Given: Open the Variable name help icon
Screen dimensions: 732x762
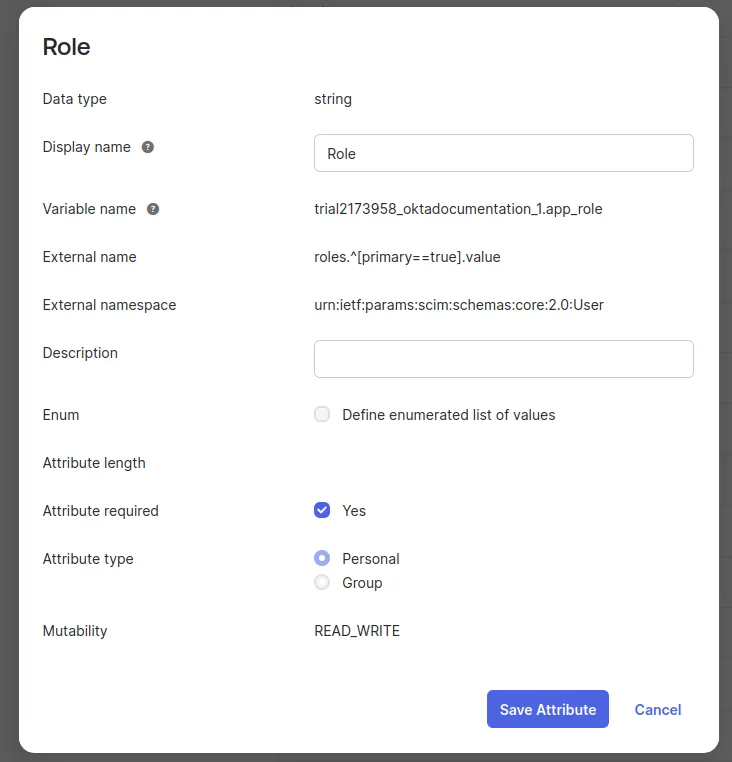Looking at the screenshot, I should tap(153, 209).
